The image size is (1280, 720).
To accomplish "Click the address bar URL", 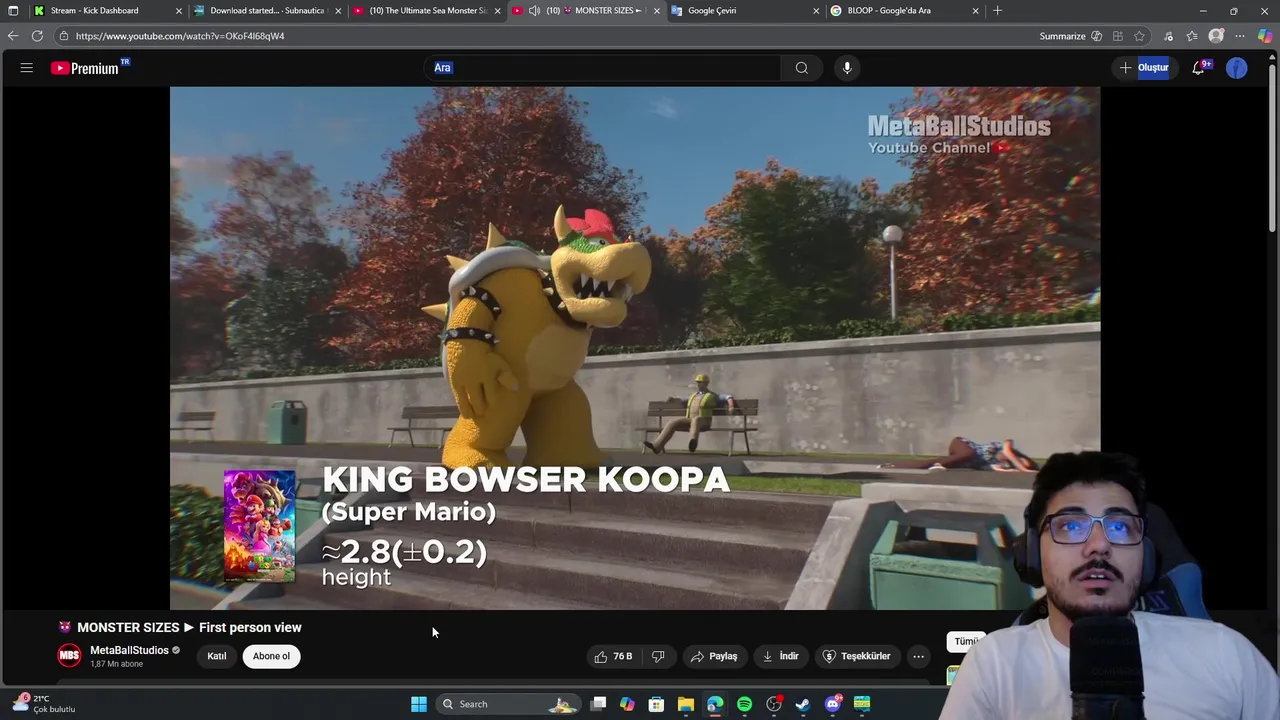I will tap(180, 36).
